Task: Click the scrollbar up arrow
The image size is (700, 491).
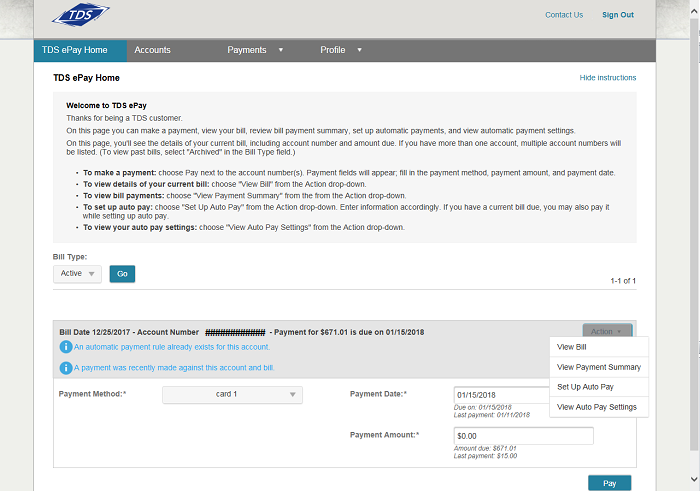Action: pos(694,12)
